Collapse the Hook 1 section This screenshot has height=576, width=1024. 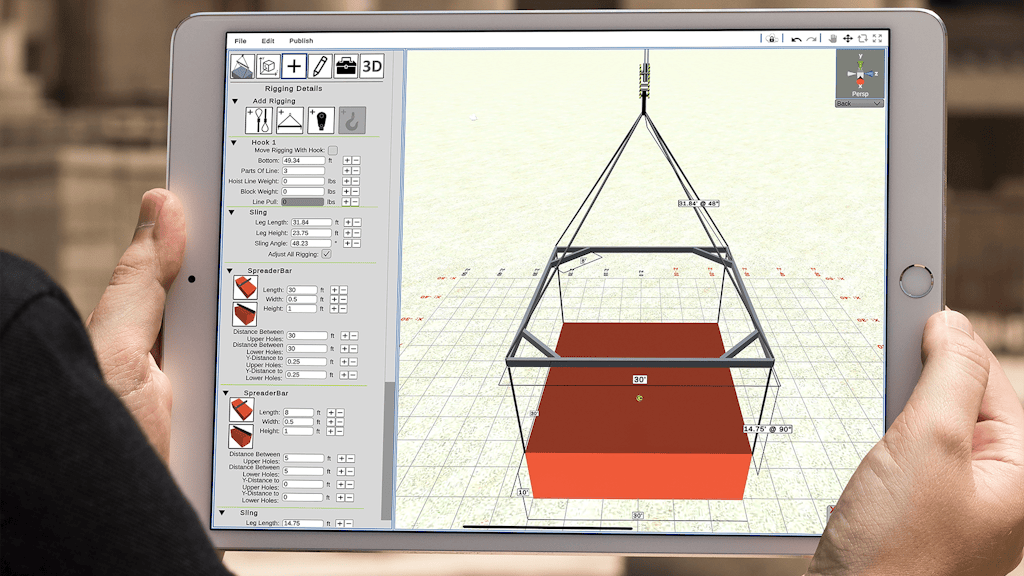click(x=233, y=143)
